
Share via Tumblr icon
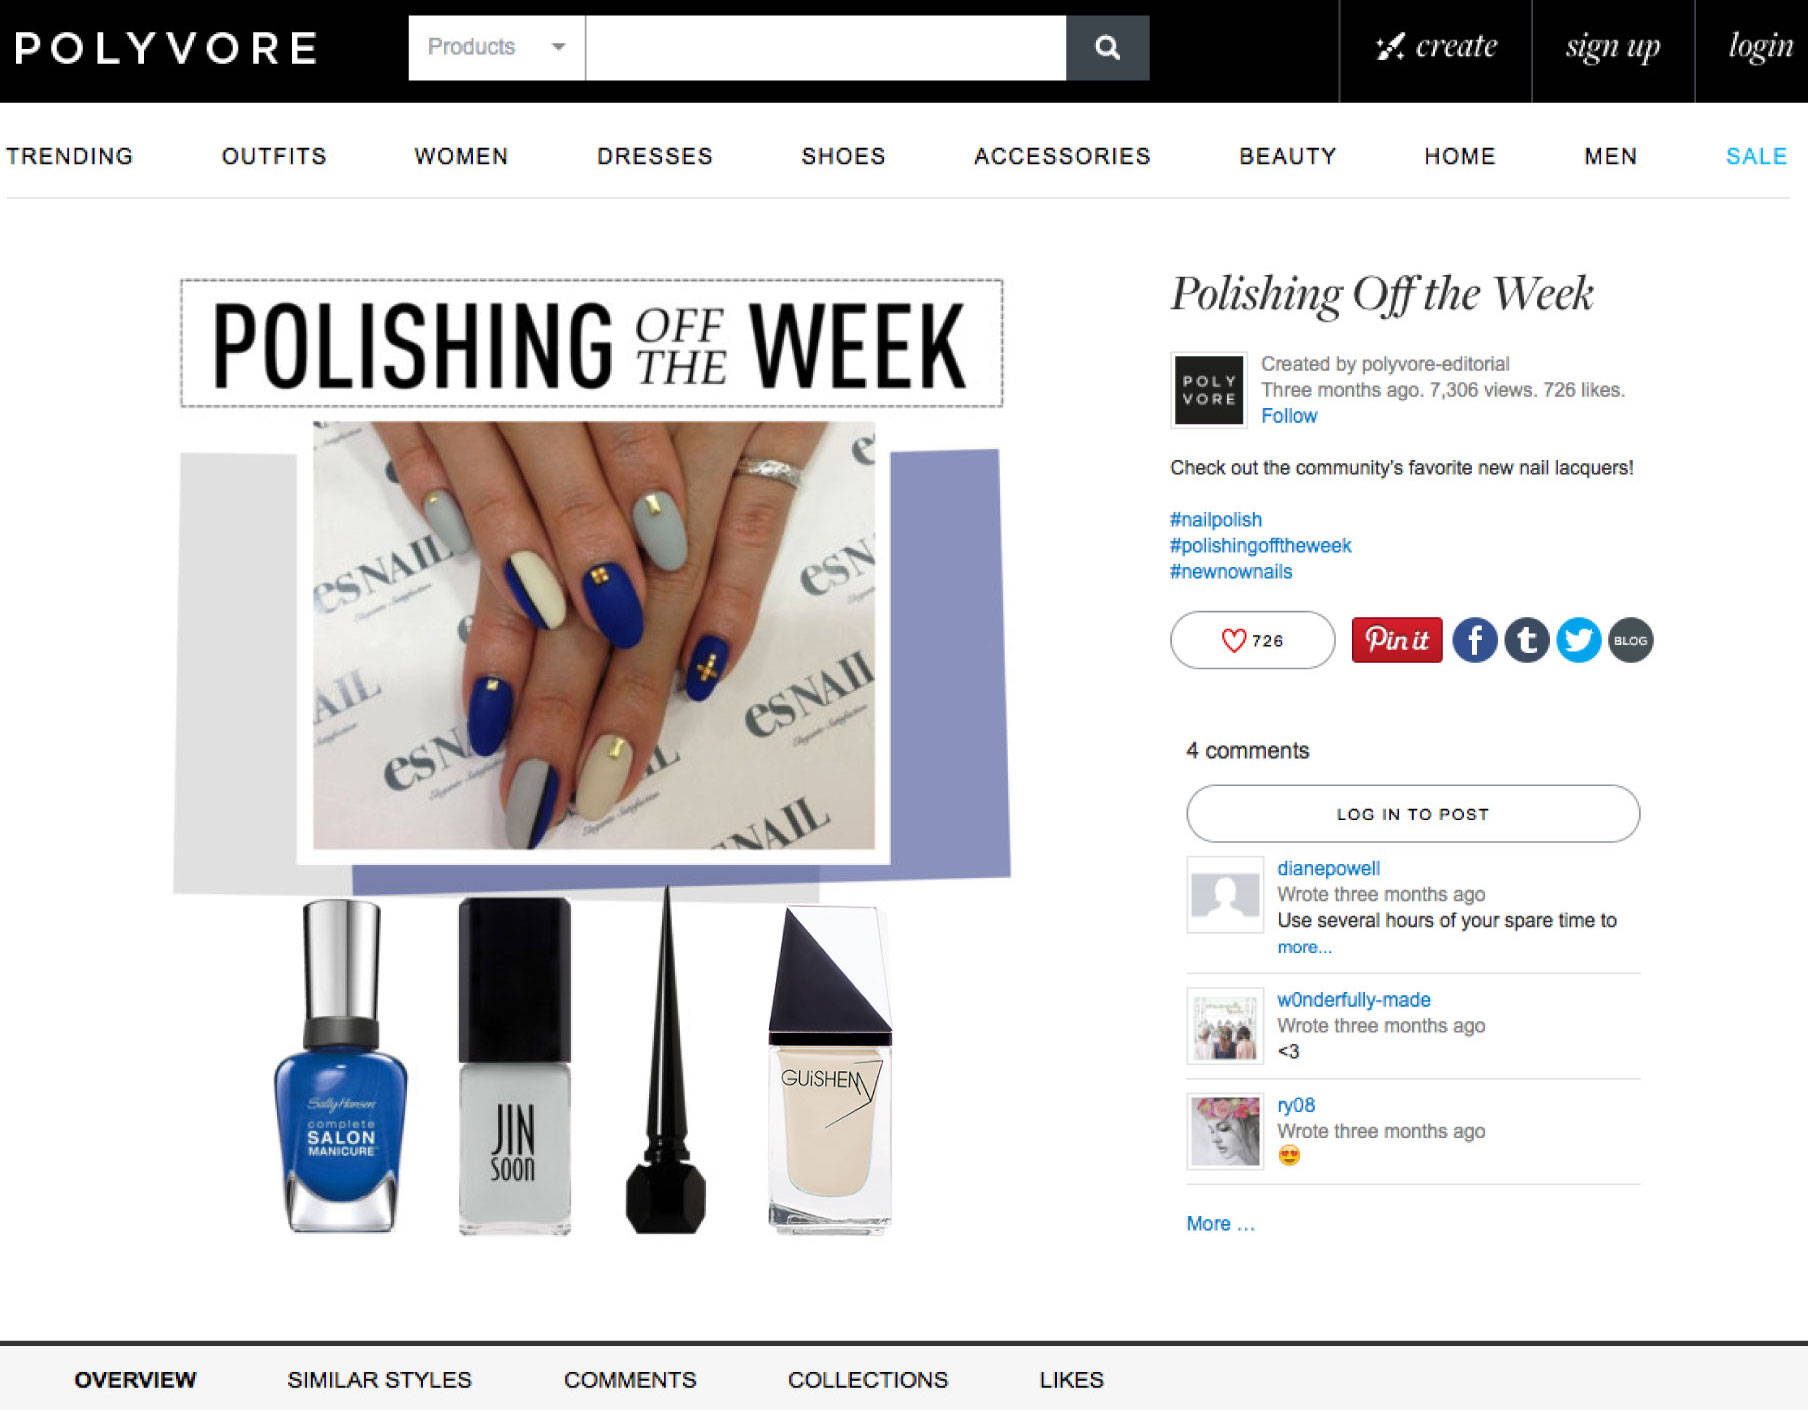(1526, 640)
